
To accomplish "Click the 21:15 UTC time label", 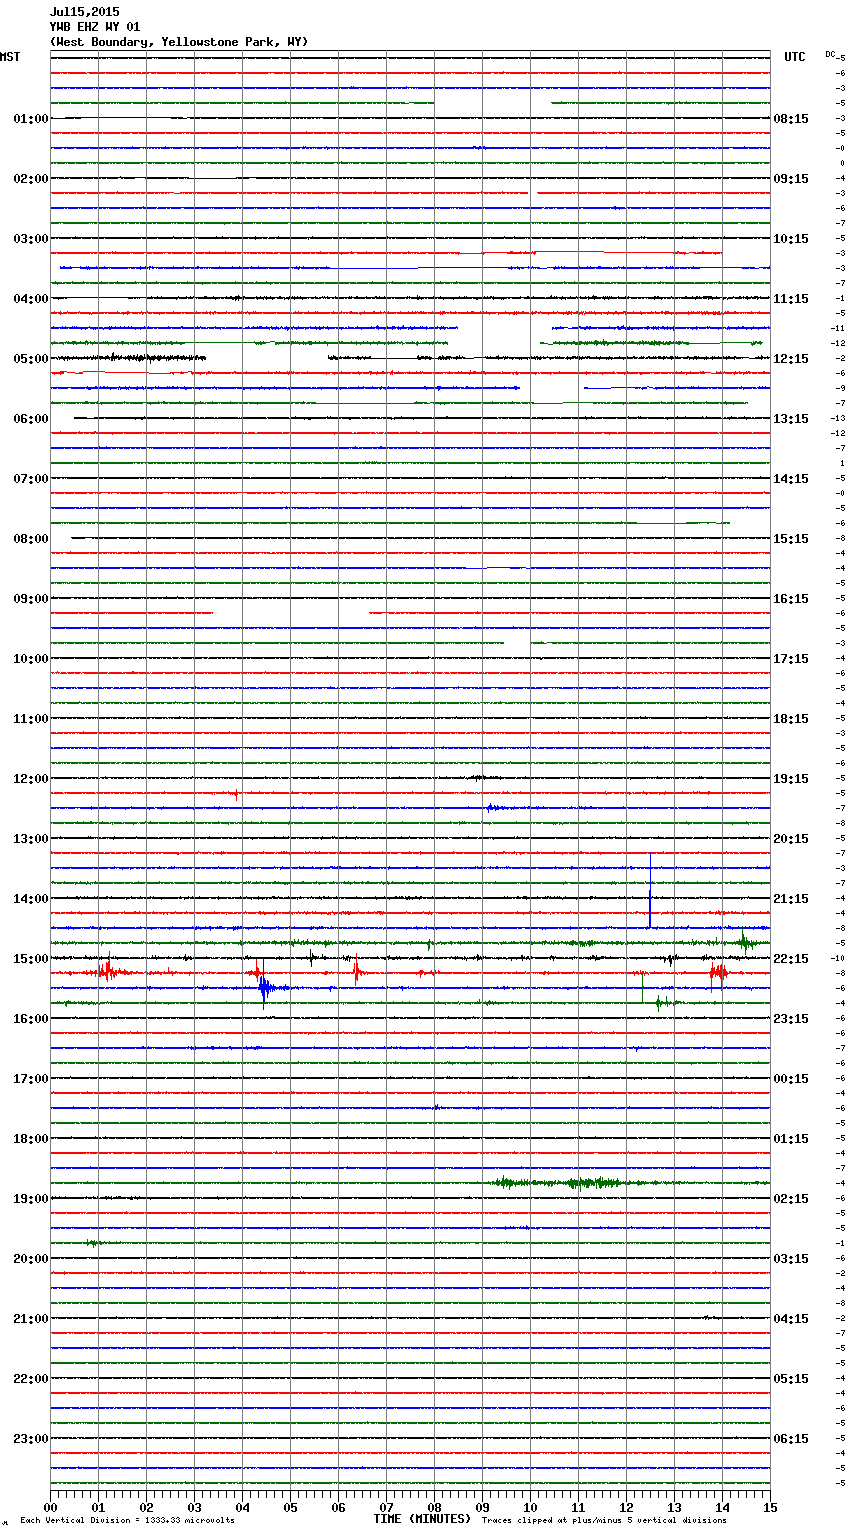I will [x=791, y=899].
